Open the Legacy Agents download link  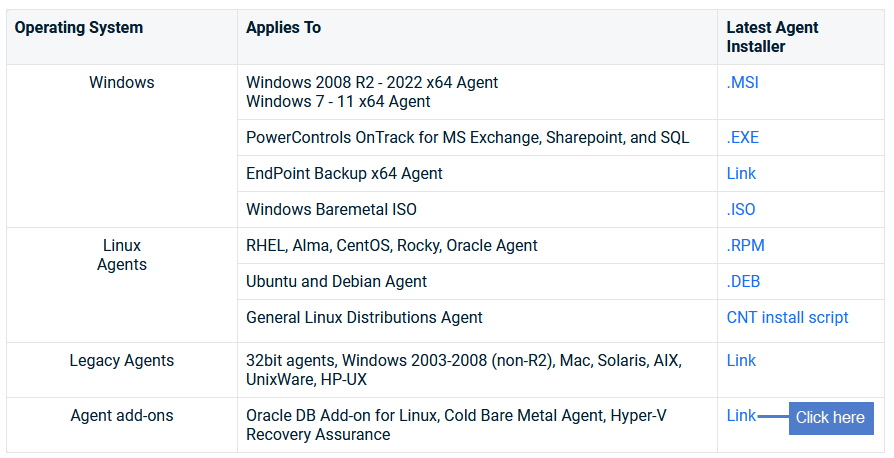pyautogui.click(x=741, y=360)
